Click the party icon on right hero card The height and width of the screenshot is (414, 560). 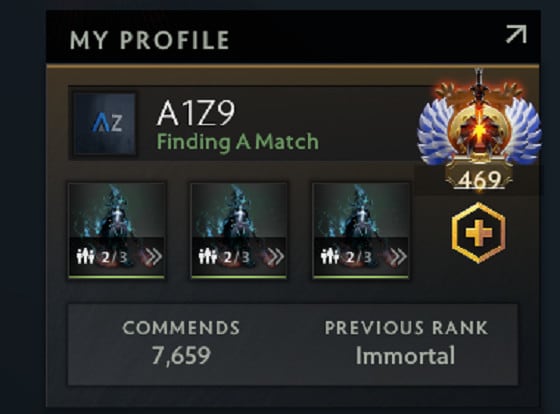(330, 256)
